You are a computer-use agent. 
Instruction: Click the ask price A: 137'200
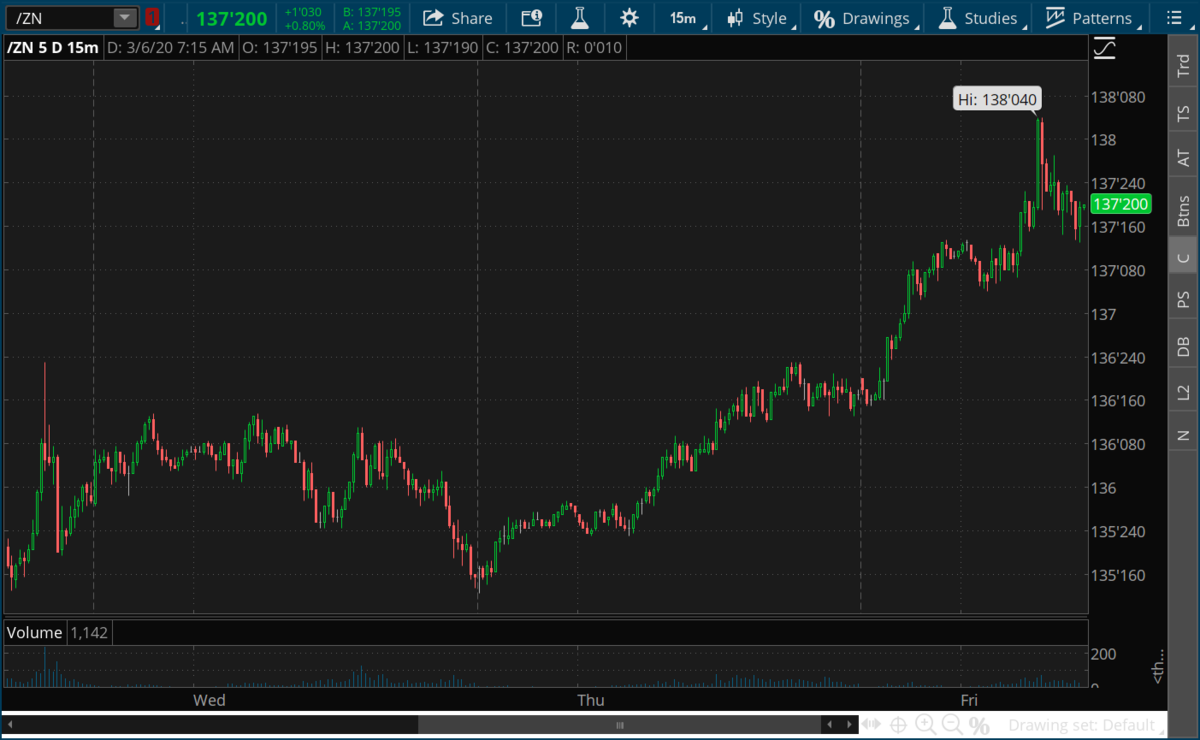(372, 26)
